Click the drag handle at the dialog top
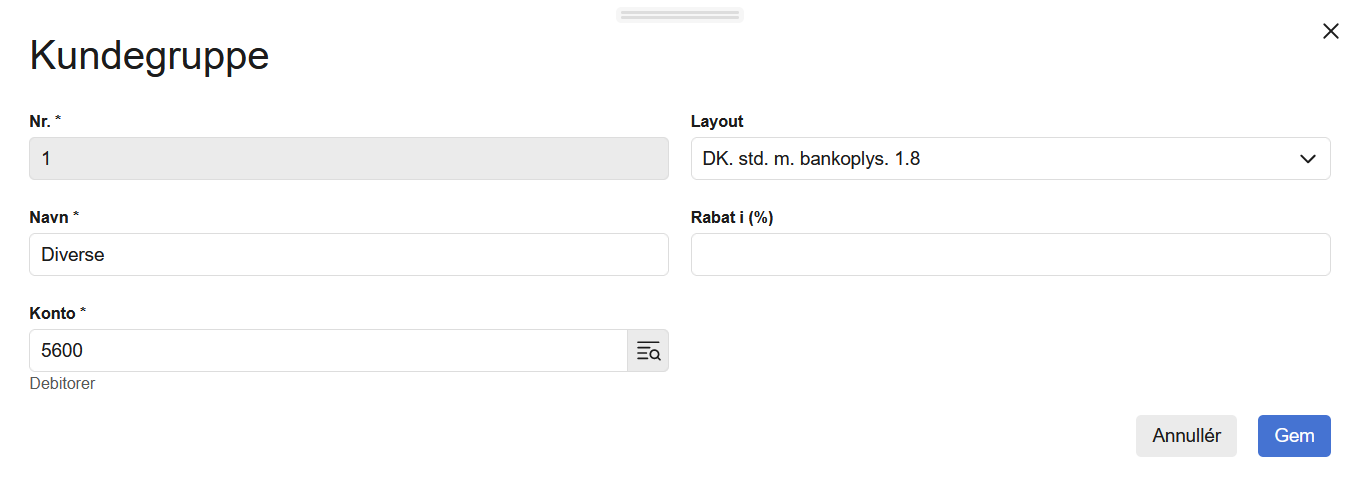Viewport: 1358px width, 486px height. (x=679, y=15)
